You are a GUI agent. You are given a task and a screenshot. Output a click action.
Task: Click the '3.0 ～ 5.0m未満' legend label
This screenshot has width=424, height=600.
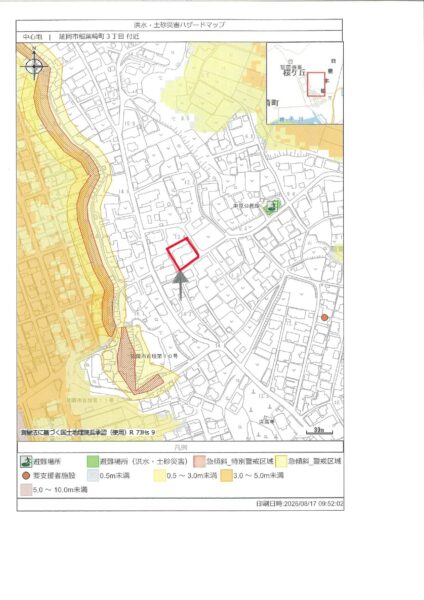[x=259, y=476]
